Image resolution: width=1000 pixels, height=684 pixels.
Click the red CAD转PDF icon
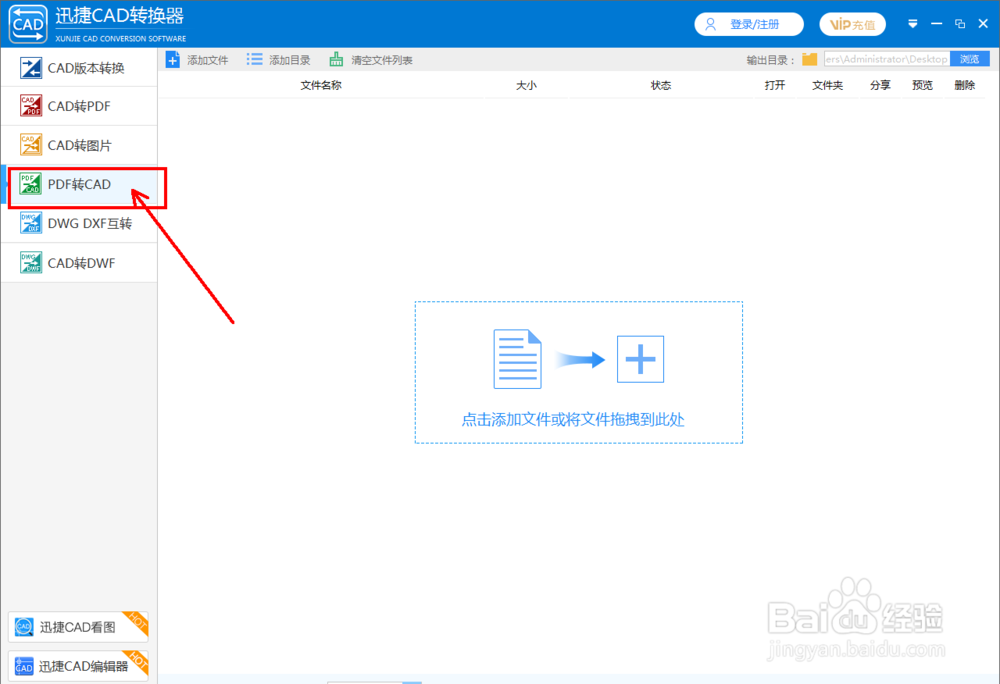pos(31,106)
